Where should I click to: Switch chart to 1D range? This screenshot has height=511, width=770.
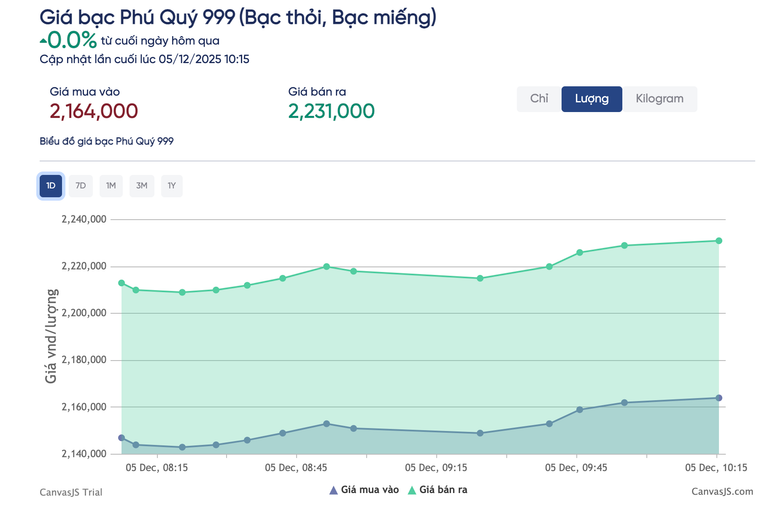51,185
